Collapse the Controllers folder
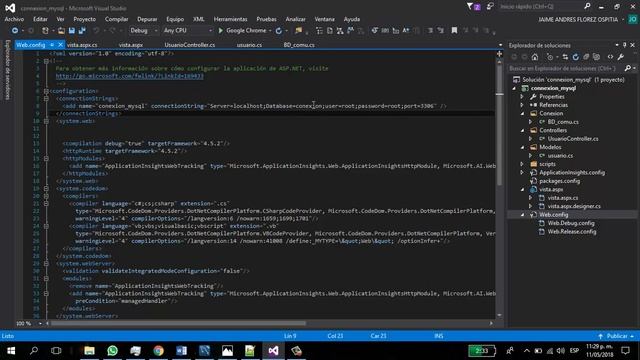Image resolution: width=640 pixels, height=360 pixels. [522, 130]
